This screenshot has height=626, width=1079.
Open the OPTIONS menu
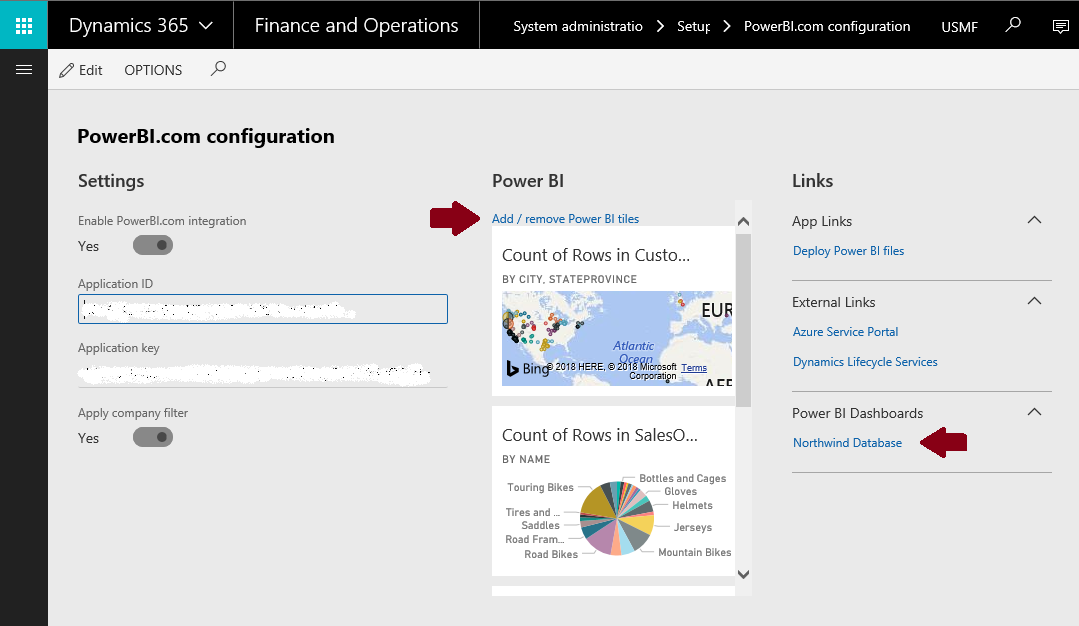pyautogui.click(x=152, y=69)
